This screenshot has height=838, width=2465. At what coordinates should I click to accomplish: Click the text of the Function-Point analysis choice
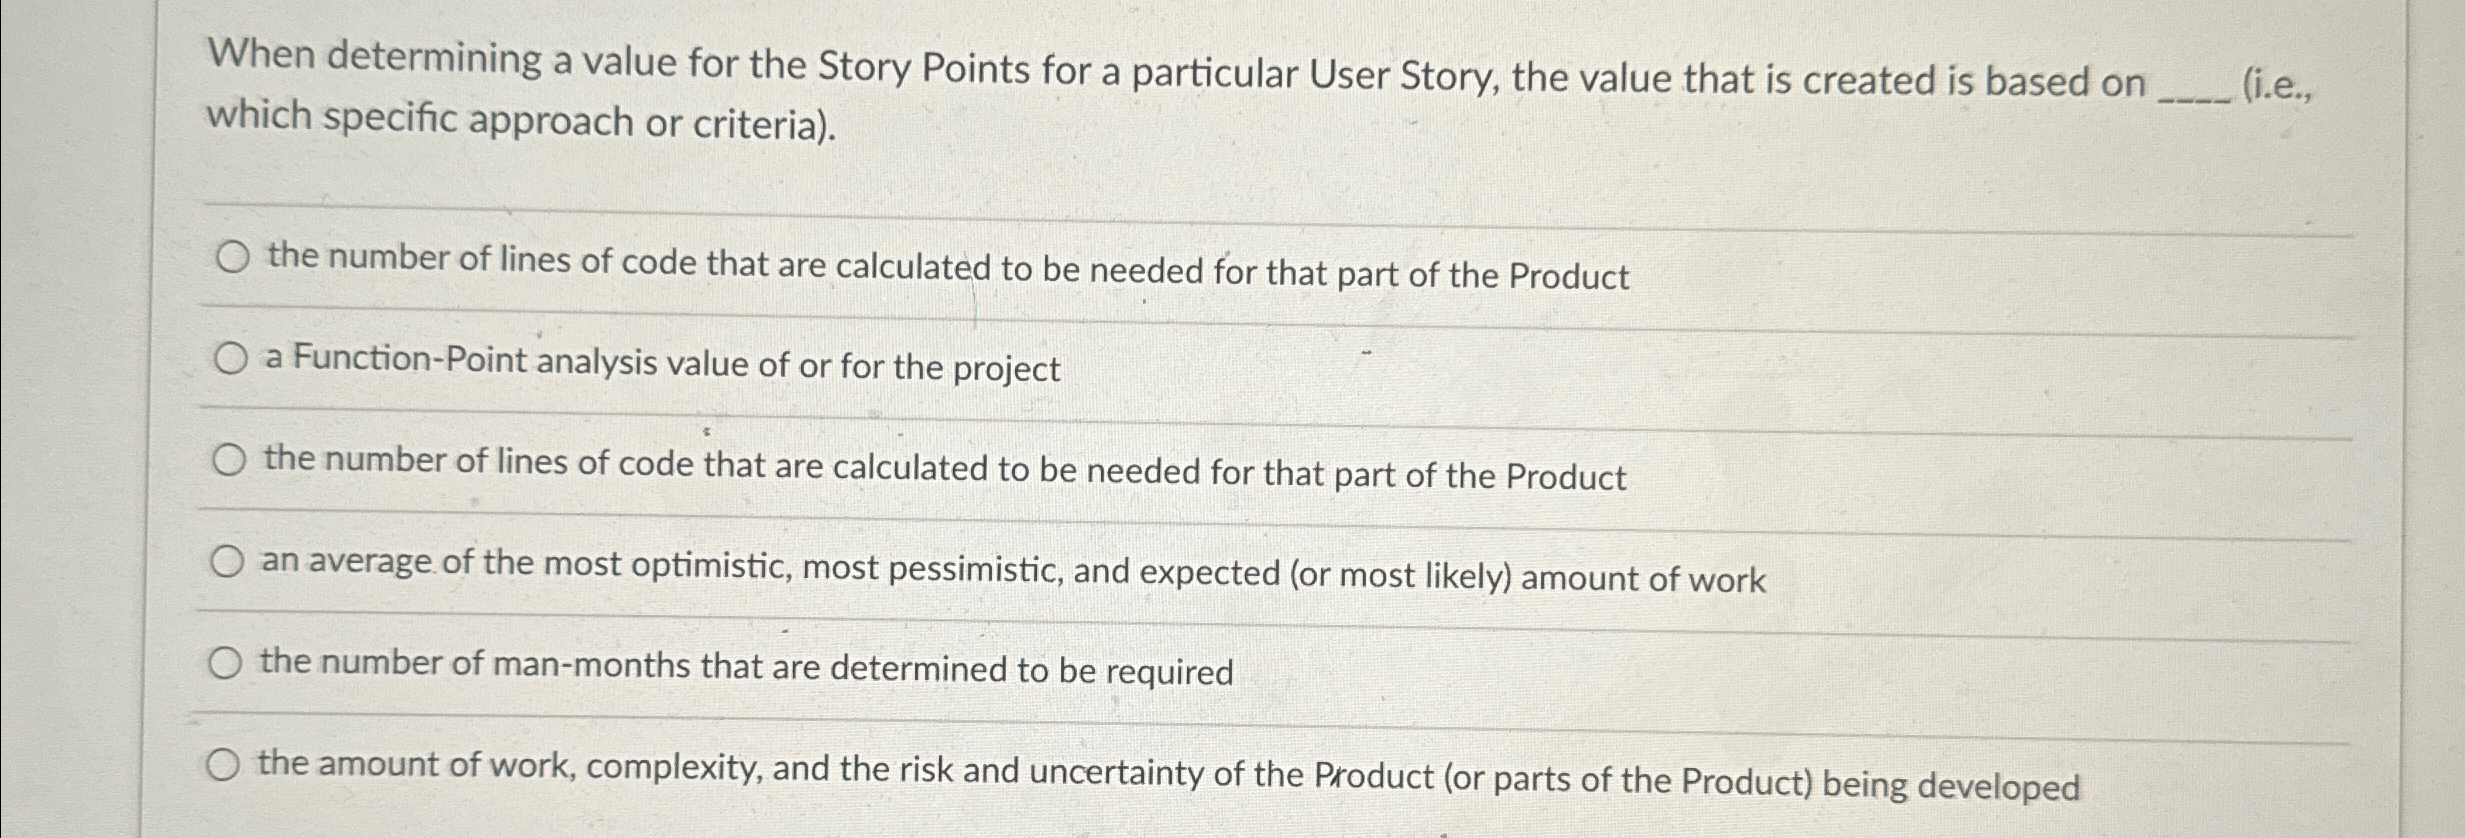tap(660, 364)
